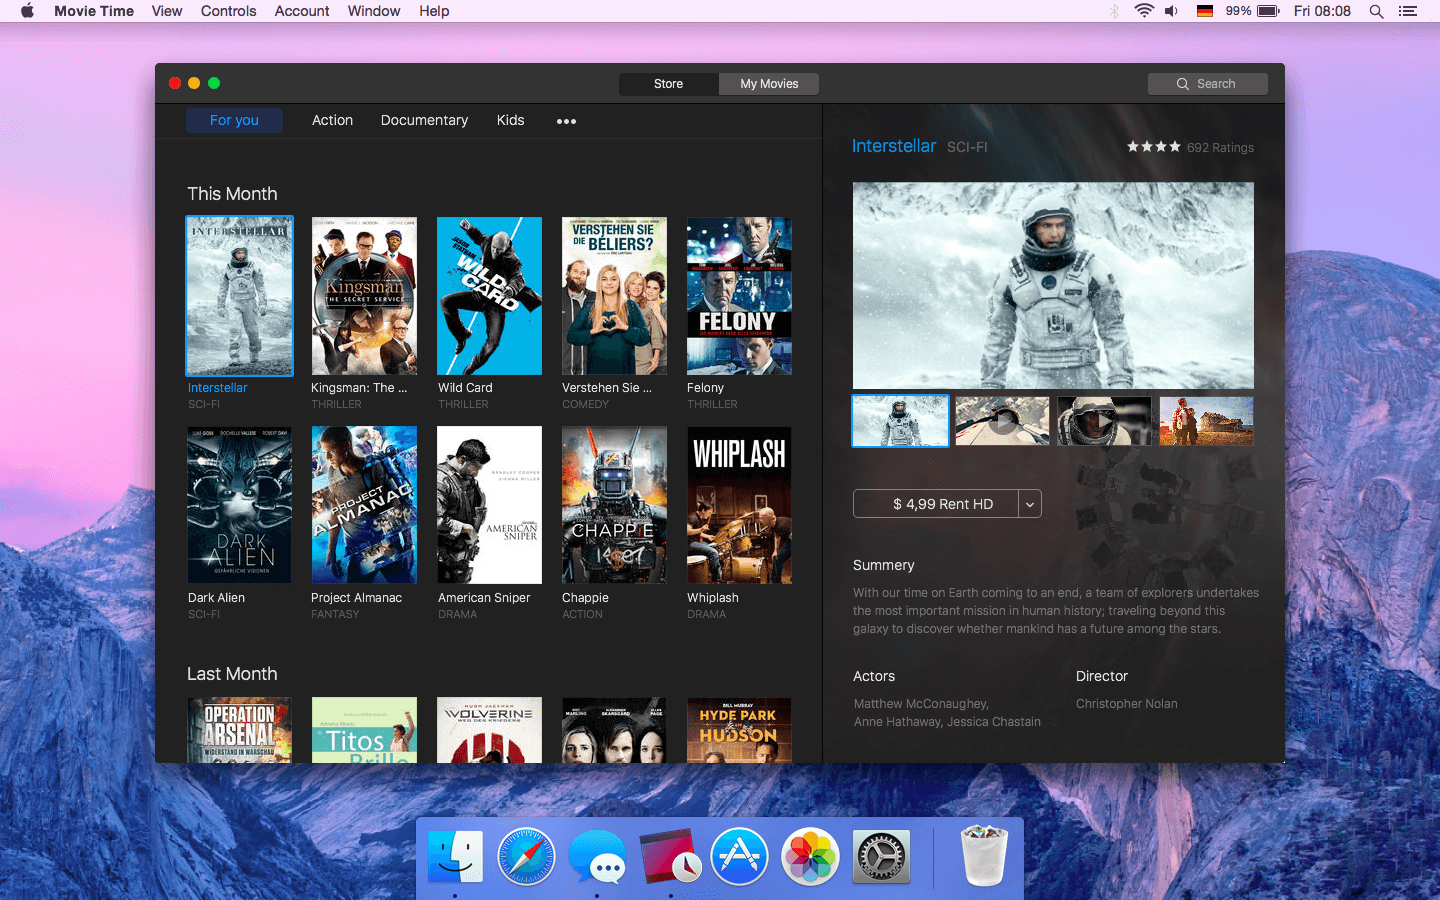
Task: Open the Trash in the dock
Action: point(984,856)
